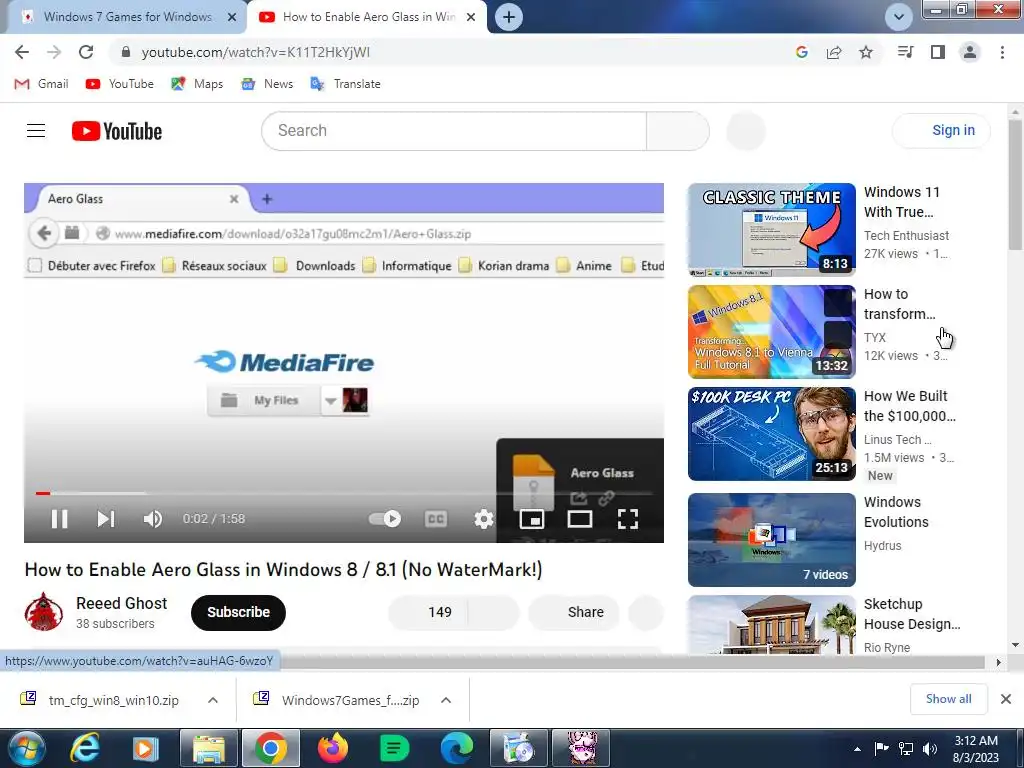Open Gmail bookmark
The image size is (1024, 768).
point(41,84)
